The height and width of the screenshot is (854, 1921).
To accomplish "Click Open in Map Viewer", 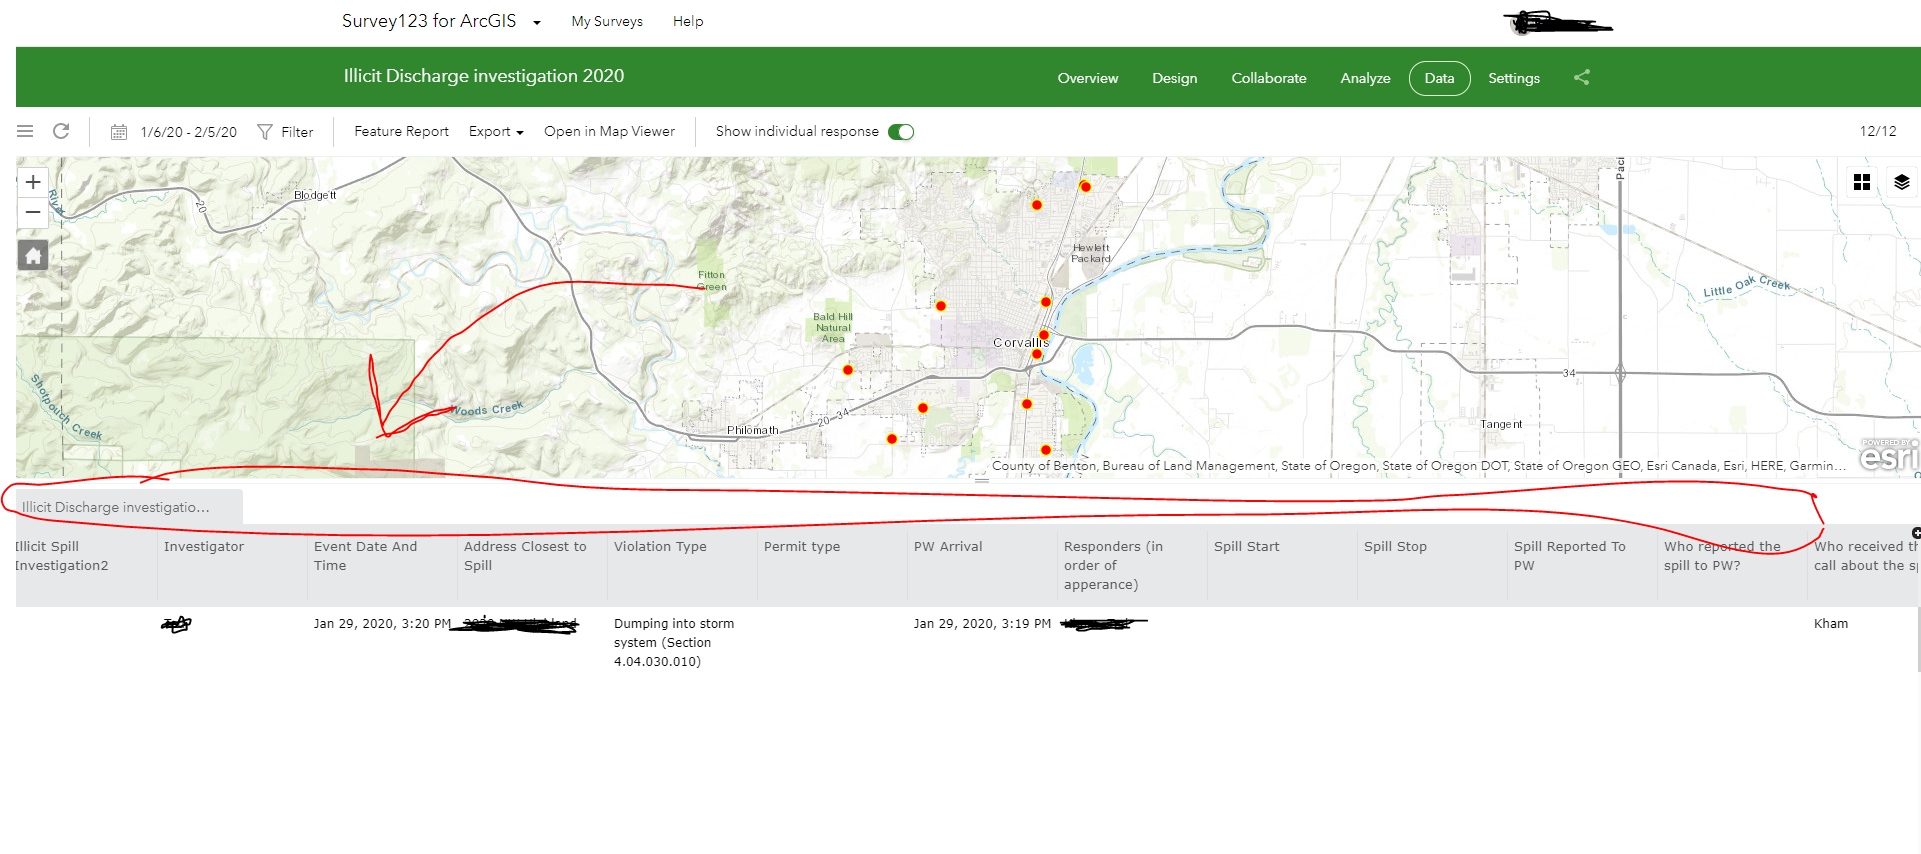I will [x=609, y=131].
